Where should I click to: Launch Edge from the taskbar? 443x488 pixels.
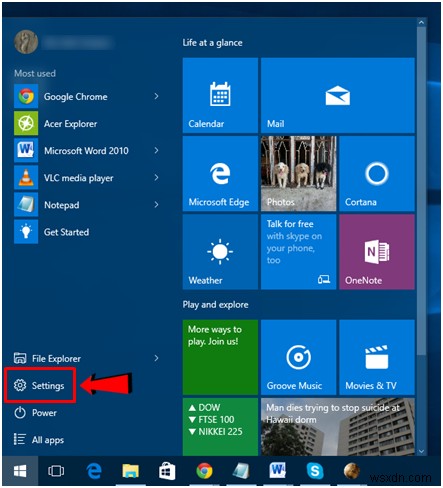point(94,471)
